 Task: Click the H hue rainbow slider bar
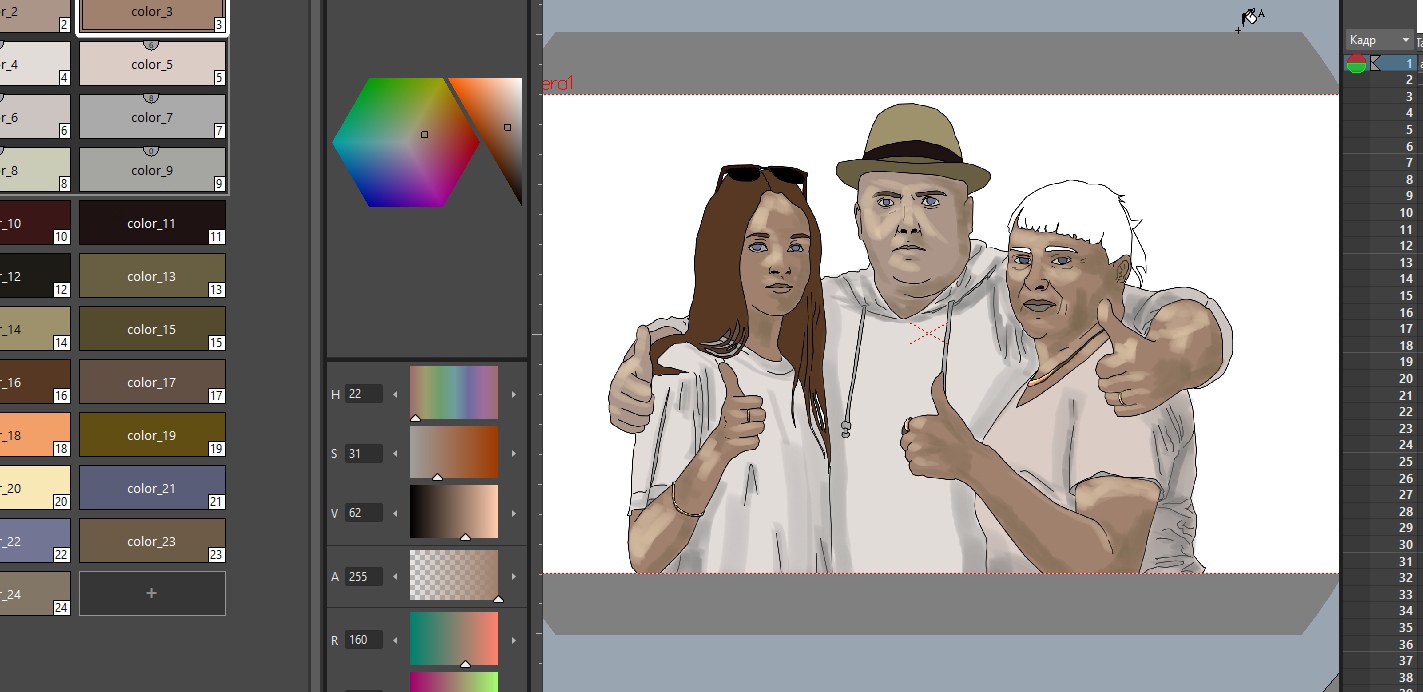point(454,392)
